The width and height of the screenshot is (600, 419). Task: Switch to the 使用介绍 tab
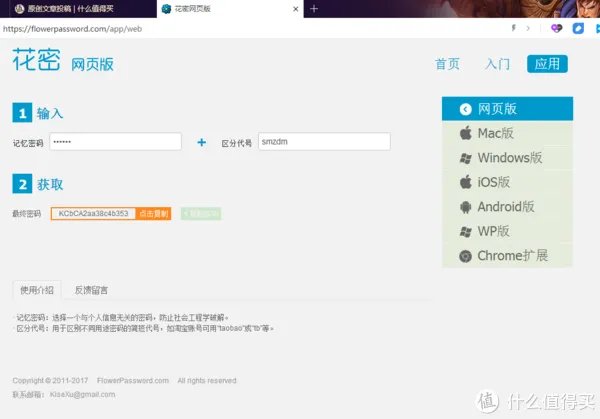pos(37,290)
